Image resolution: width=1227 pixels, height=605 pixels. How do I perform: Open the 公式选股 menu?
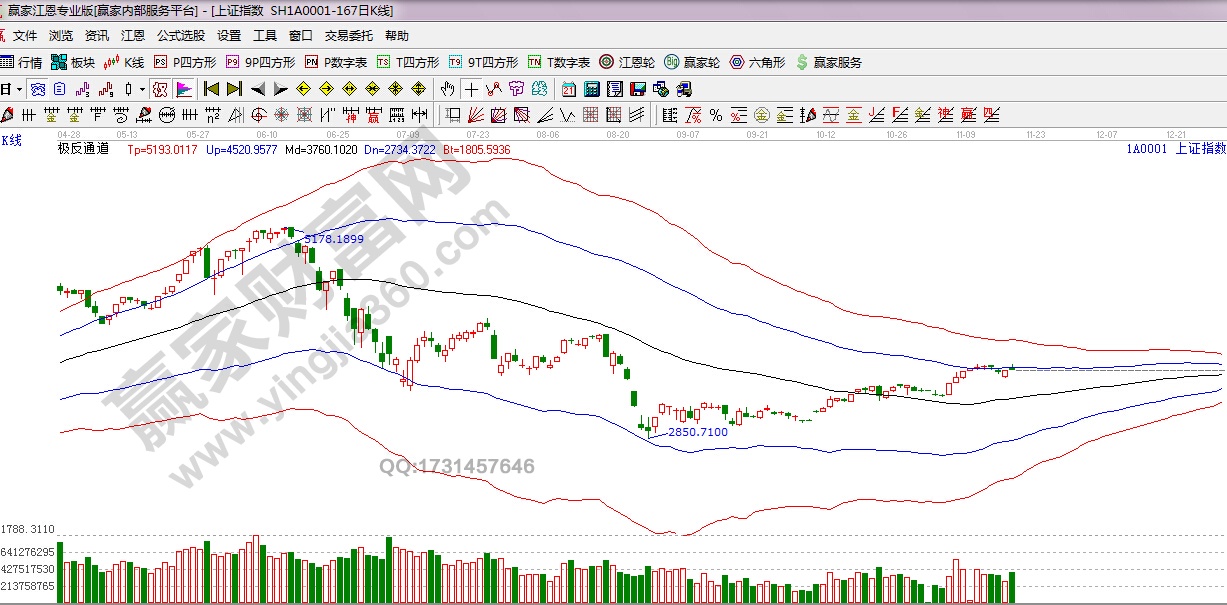click(x=180, y=35)
